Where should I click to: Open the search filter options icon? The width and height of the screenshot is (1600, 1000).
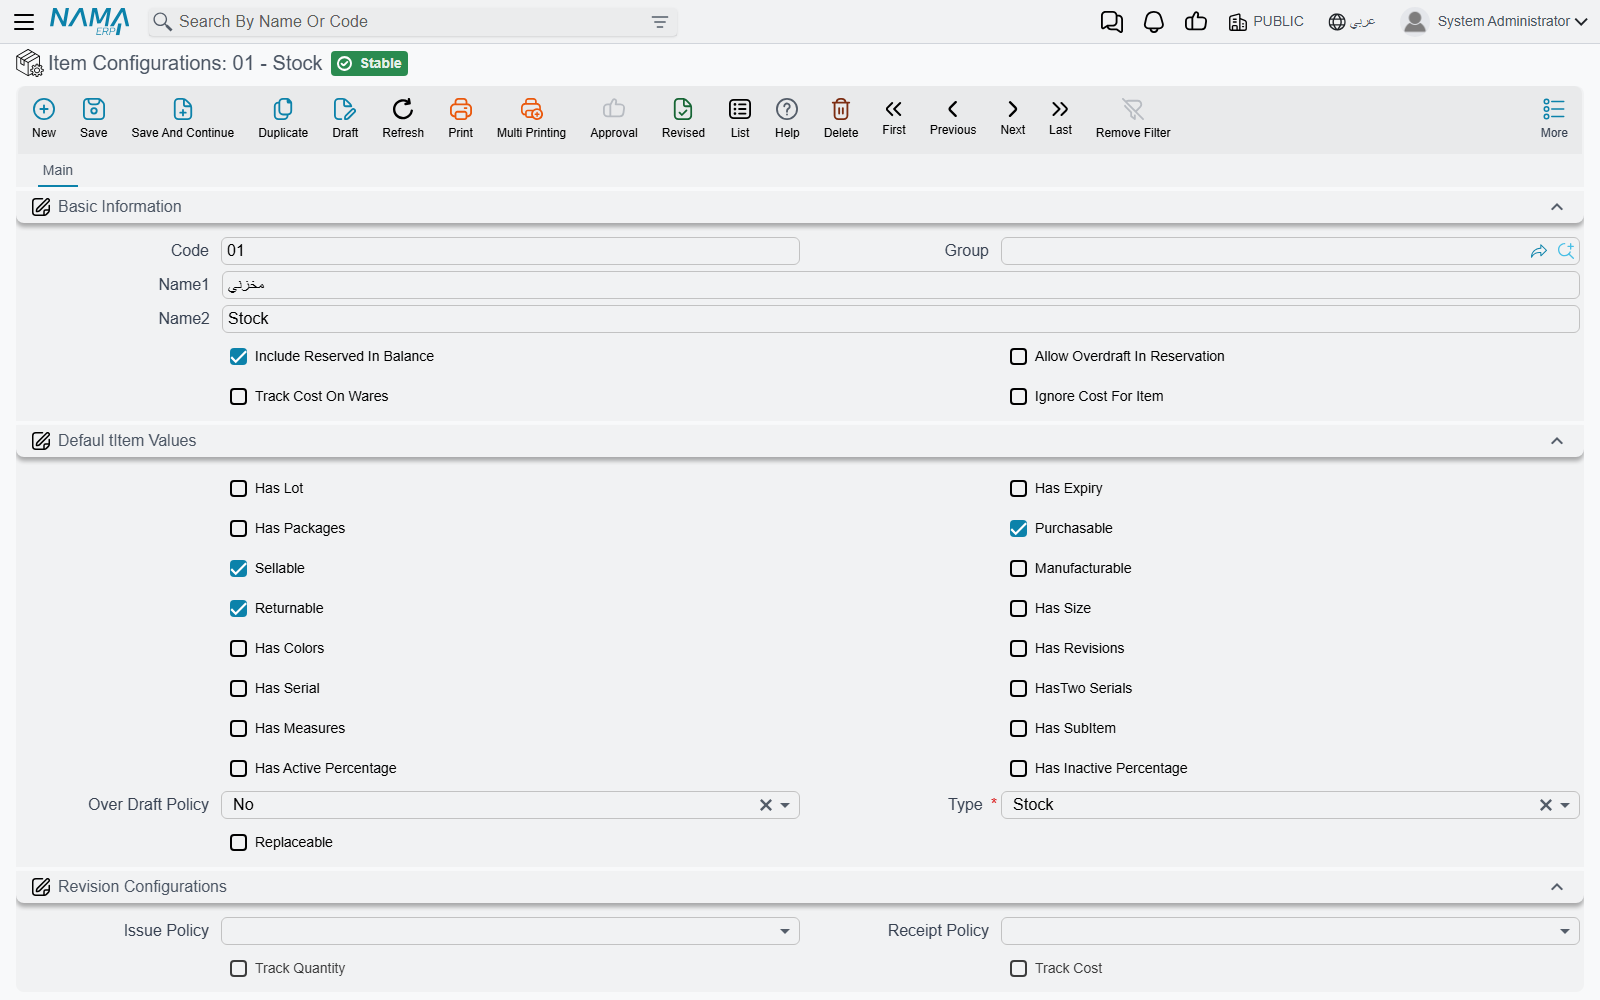(660, 22)
